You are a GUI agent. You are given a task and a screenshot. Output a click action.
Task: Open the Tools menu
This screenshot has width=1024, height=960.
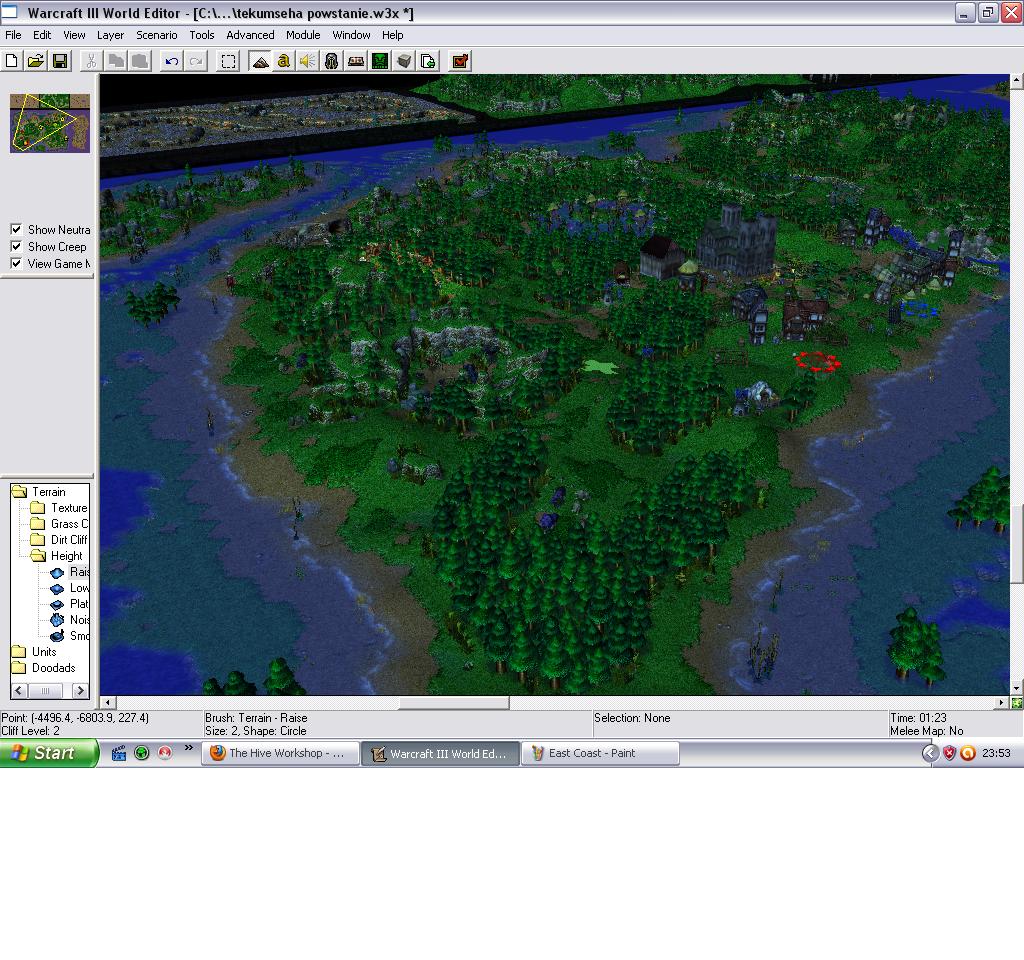click(x=202, y=35)
